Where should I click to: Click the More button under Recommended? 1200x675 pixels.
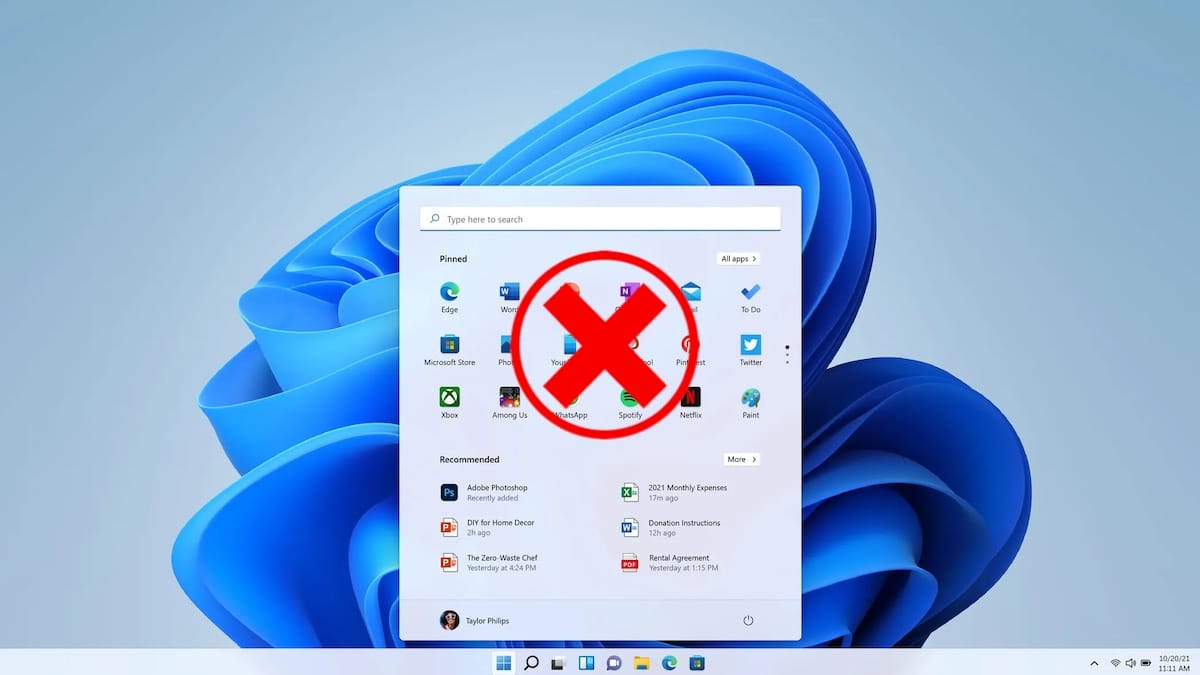(741, 459)
